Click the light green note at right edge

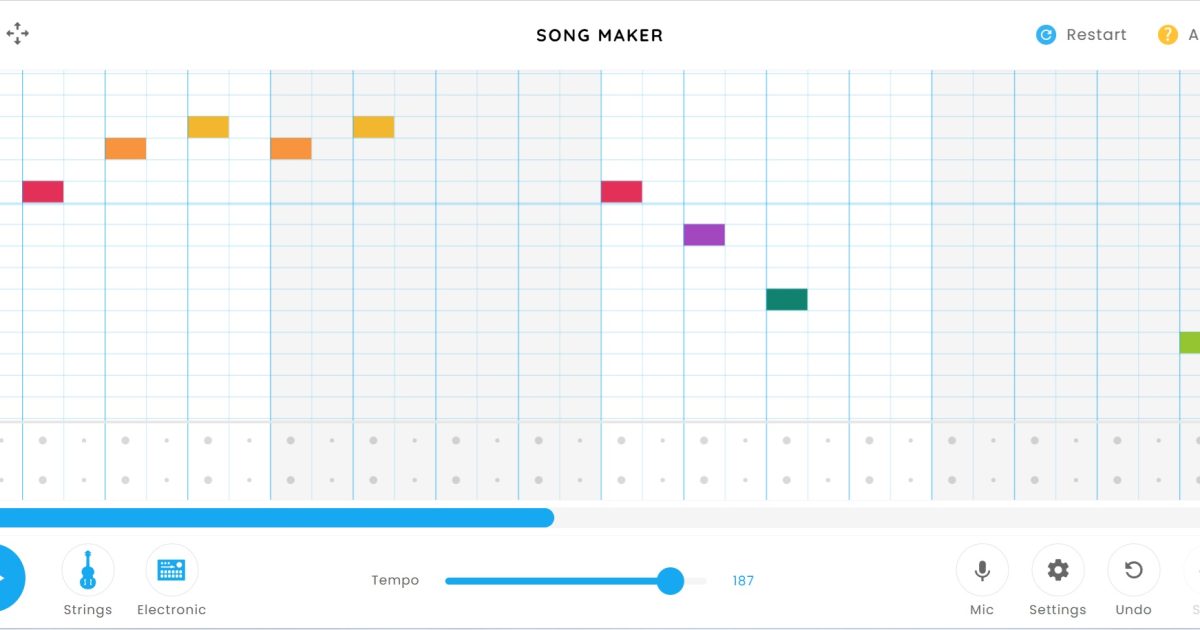[x=1189, y=342]
